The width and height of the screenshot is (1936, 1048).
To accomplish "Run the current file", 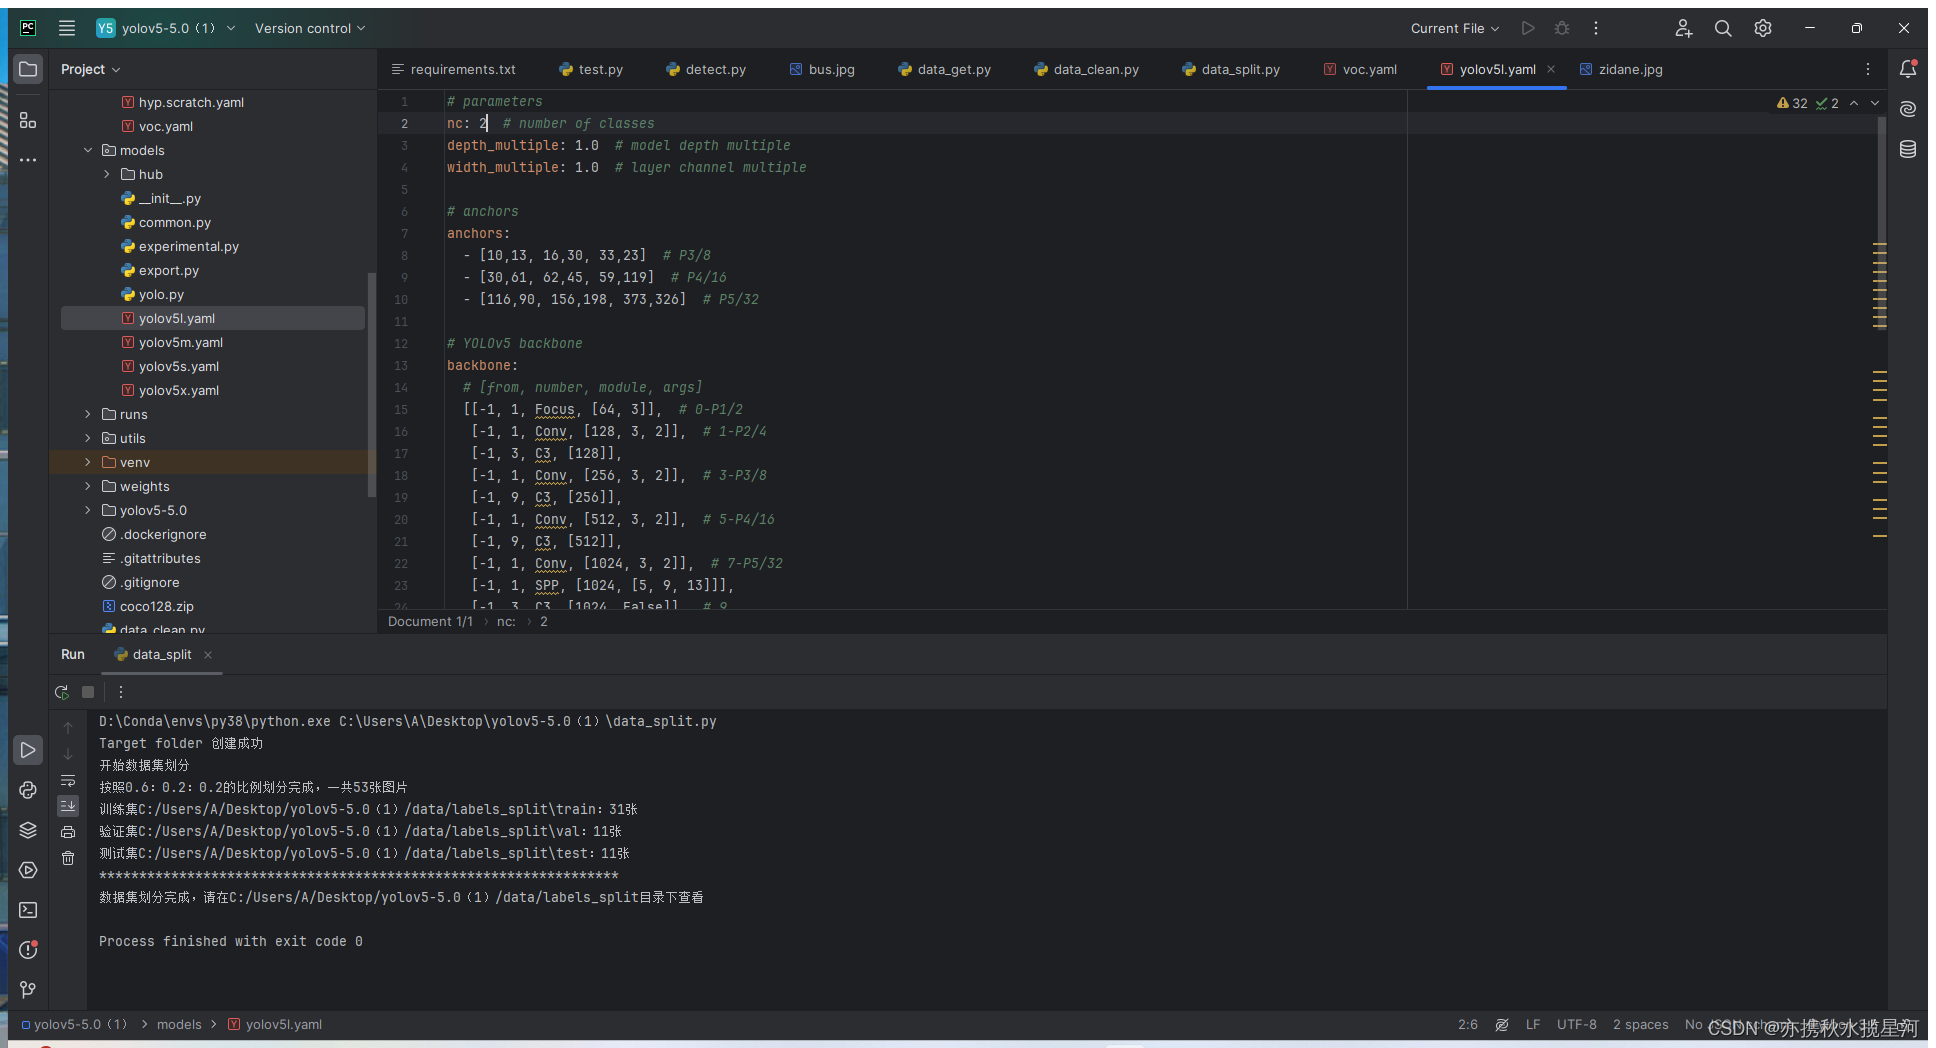I will [1528, 28].
